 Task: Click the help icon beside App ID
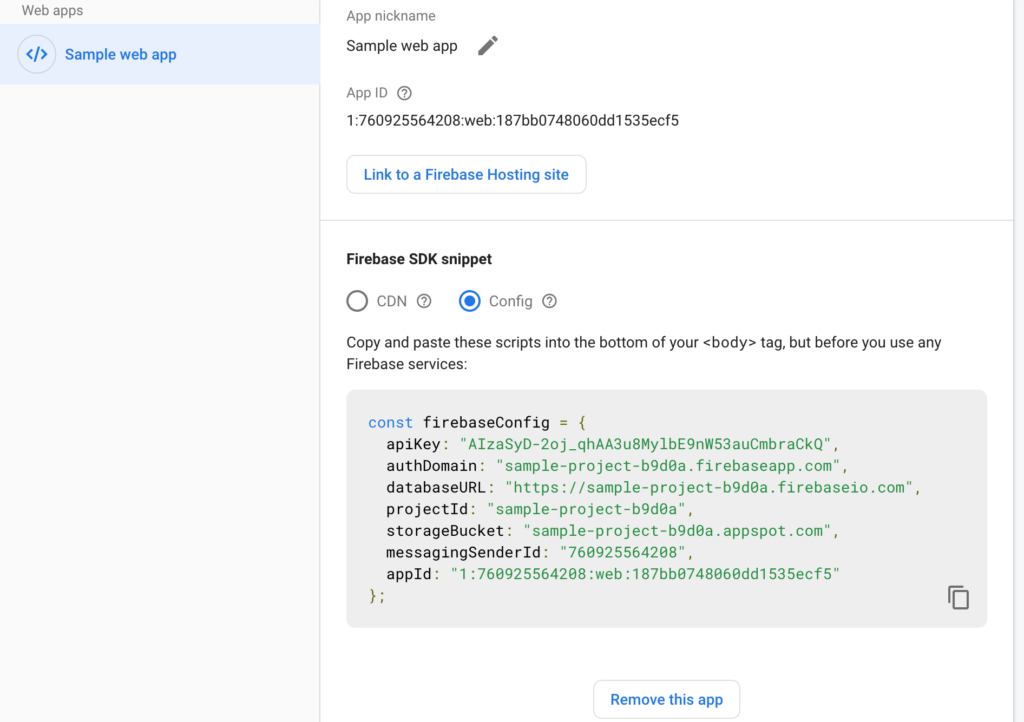(404, 93)
